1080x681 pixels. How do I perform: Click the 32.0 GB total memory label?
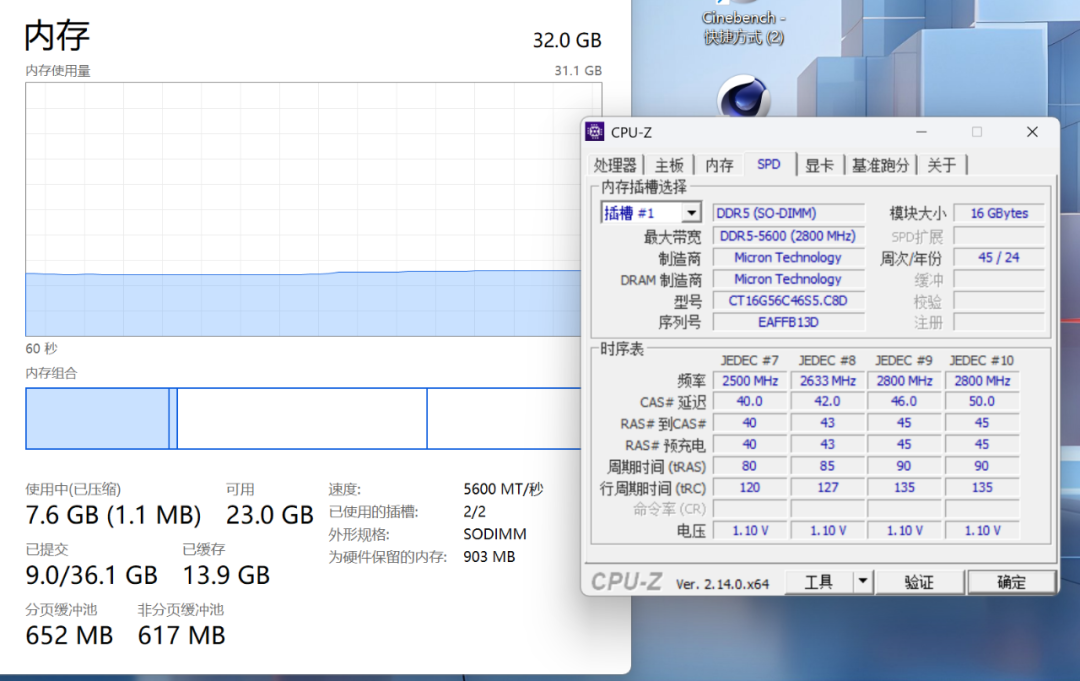click(x=567, y=41)
